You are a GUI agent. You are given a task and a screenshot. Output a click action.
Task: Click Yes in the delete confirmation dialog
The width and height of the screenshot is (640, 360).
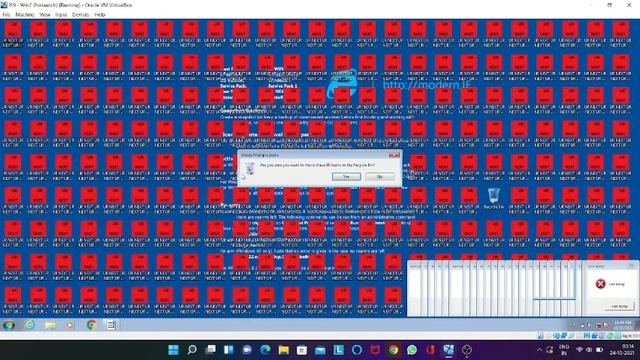pos(346,176)
